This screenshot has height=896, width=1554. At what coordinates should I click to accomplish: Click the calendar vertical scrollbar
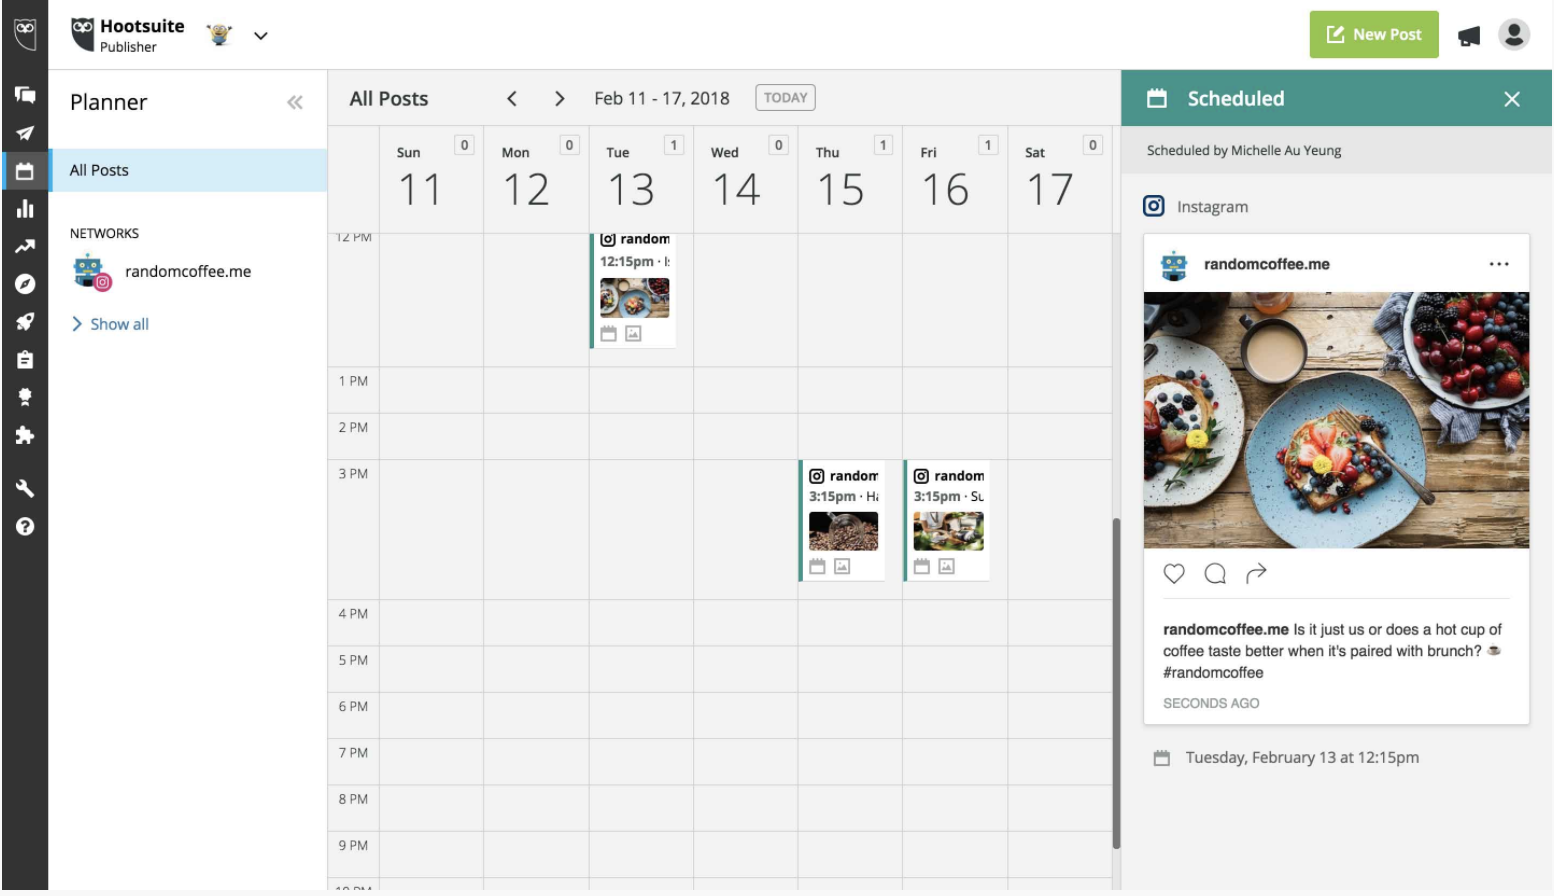(1116, 683)
